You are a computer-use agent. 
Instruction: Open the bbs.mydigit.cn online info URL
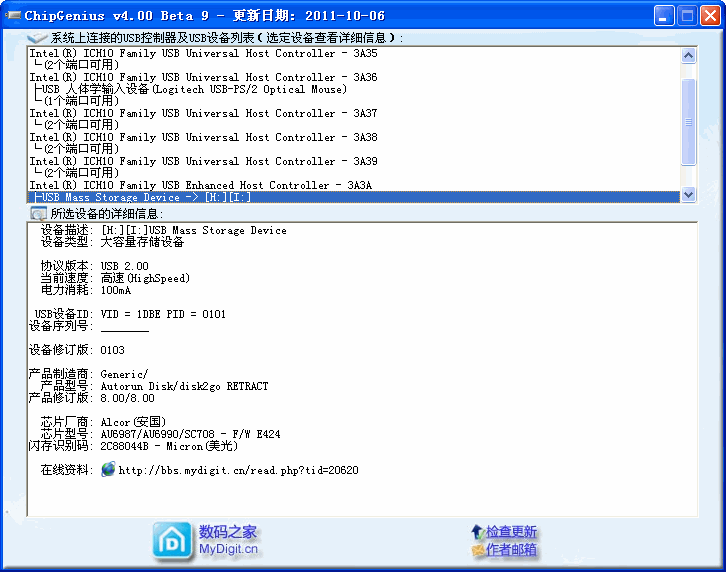pos(238,470)
